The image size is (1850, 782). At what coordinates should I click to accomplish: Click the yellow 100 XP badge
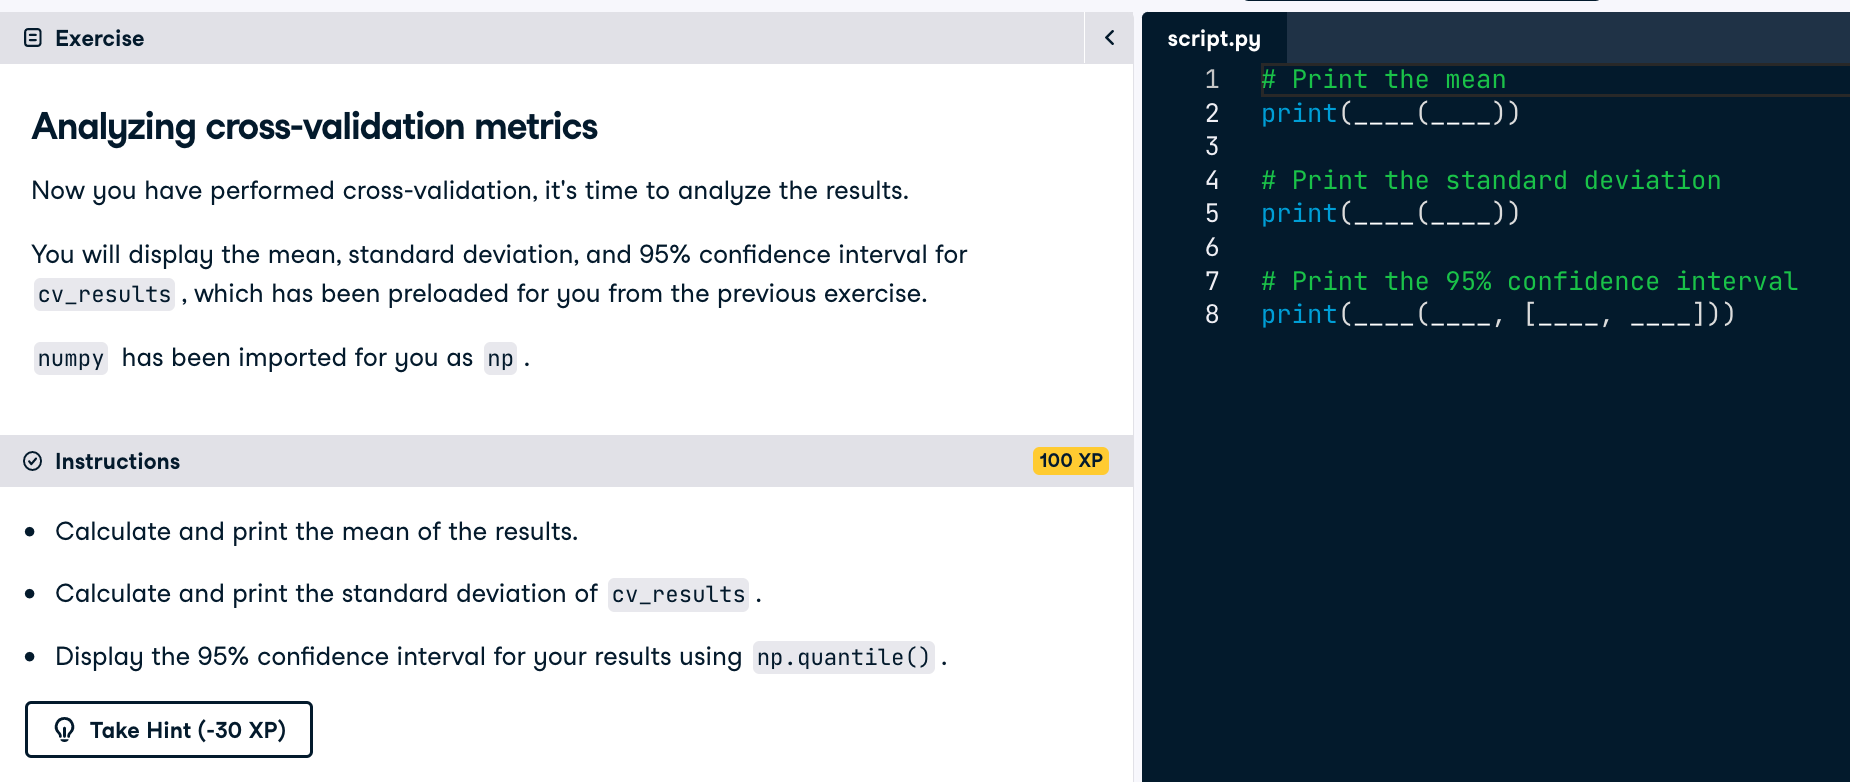pos(1070,461)
